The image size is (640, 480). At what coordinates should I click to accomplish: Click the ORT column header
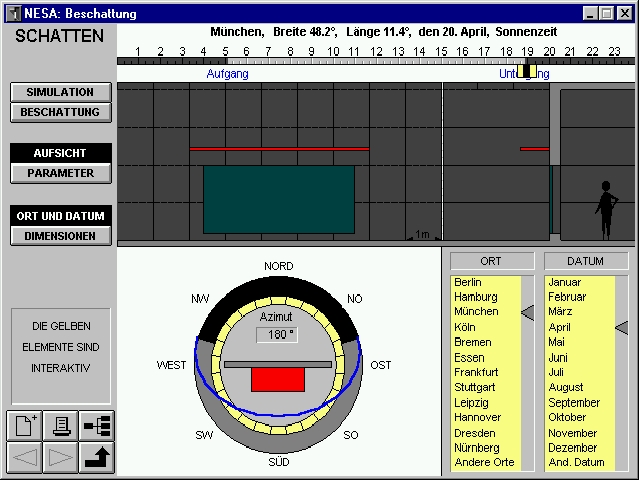(492, 261)
